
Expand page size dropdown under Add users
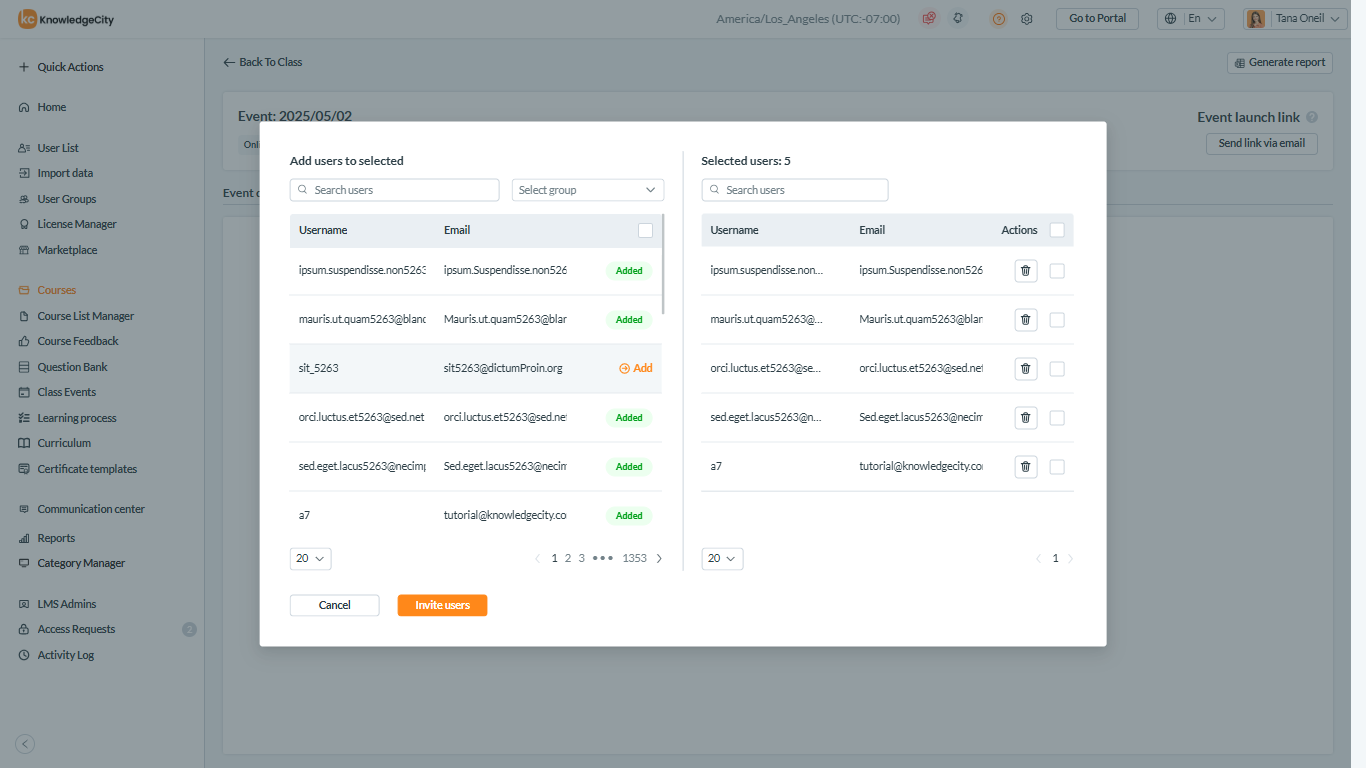(x=311, y=559)
